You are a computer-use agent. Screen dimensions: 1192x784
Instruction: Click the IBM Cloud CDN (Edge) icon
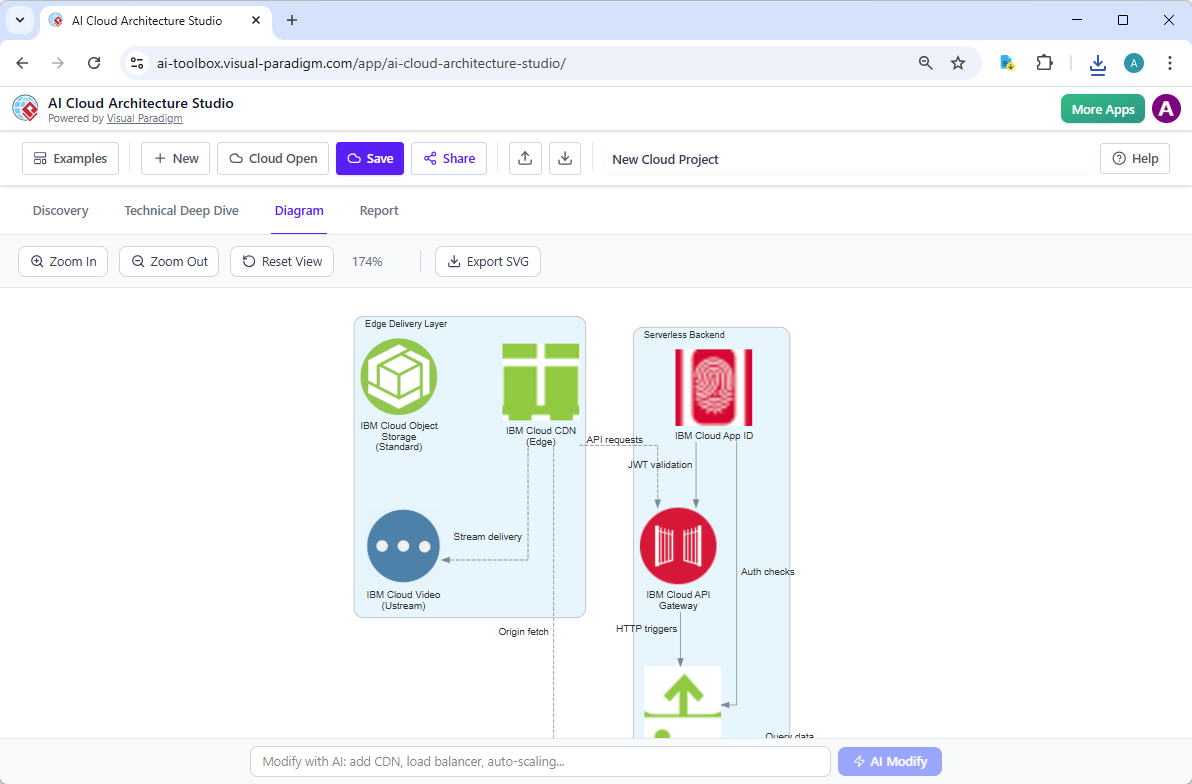pos(540,381)
